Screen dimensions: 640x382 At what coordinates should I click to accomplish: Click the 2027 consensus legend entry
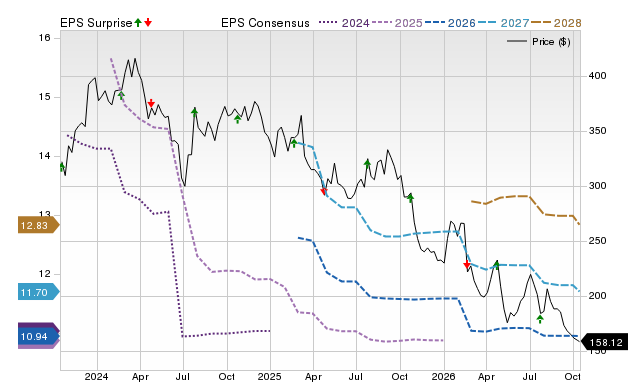(503, 23)
